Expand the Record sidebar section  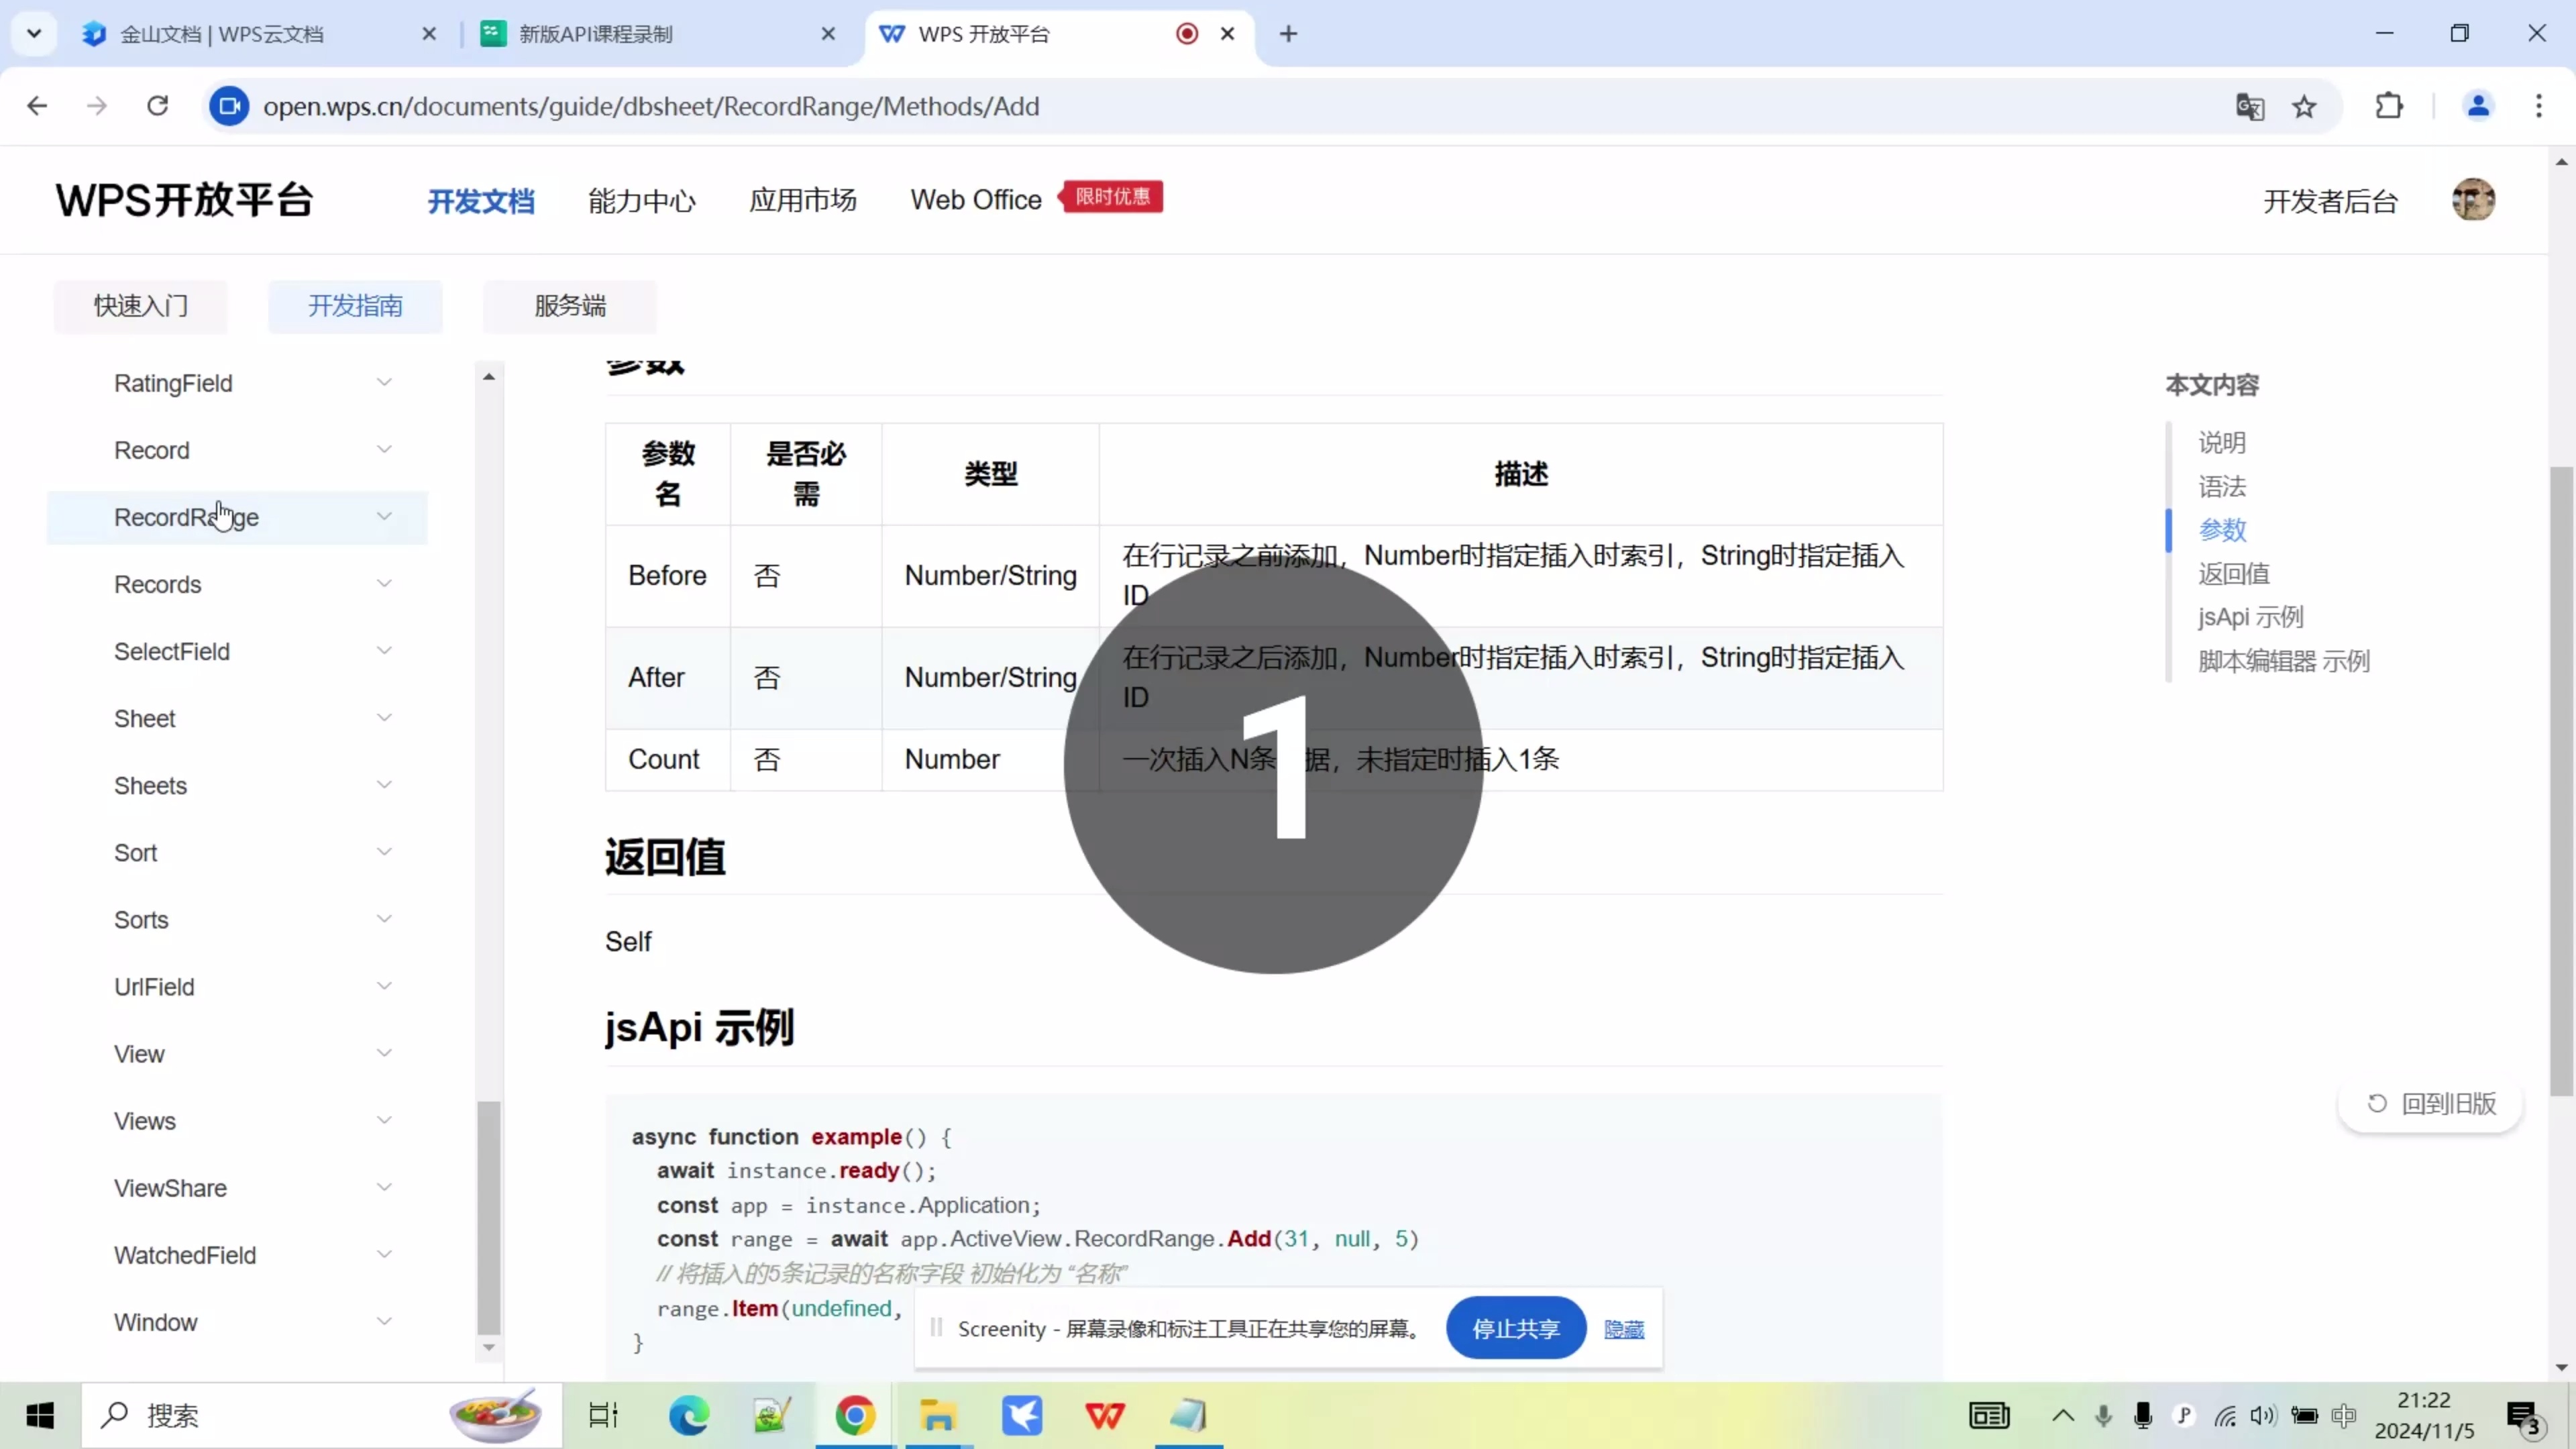pos(385,449)
